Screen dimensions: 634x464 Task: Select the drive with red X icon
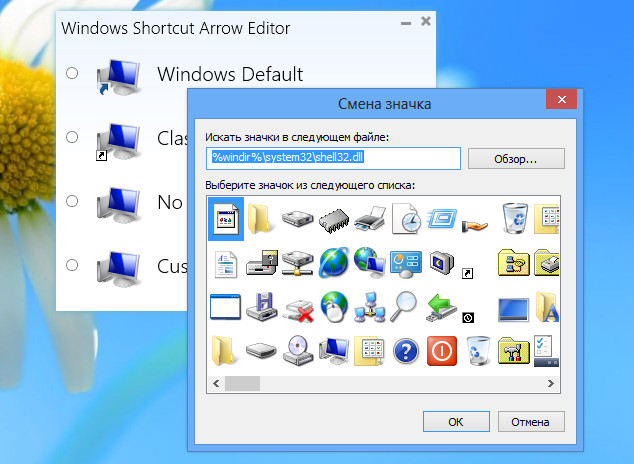(298, 310)
